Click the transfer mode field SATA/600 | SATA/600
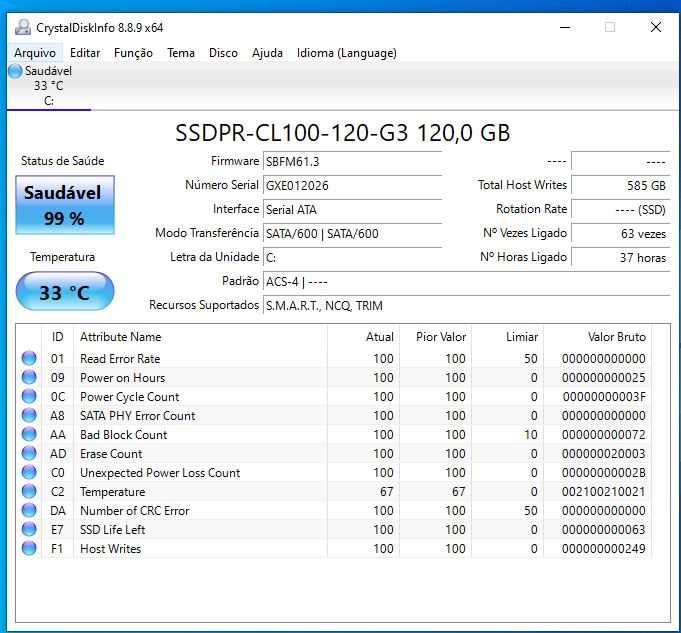Viewport: 681px width, 633px height. (x=352, y=233)
